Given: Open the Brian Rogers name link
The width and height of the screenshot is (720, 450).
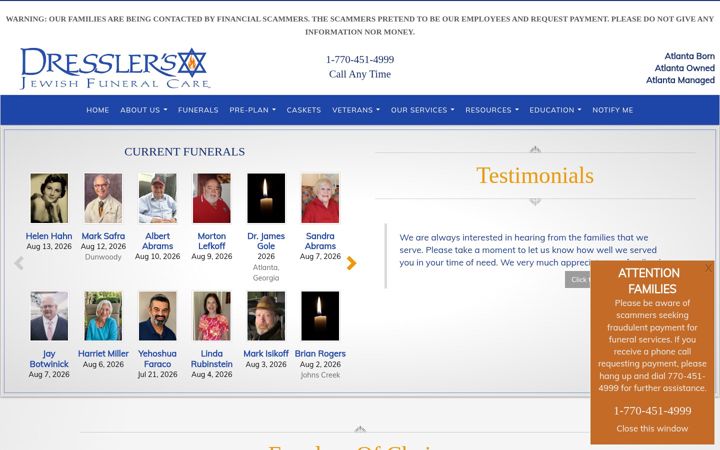Looking at the screenshot, I should point(320,354).
